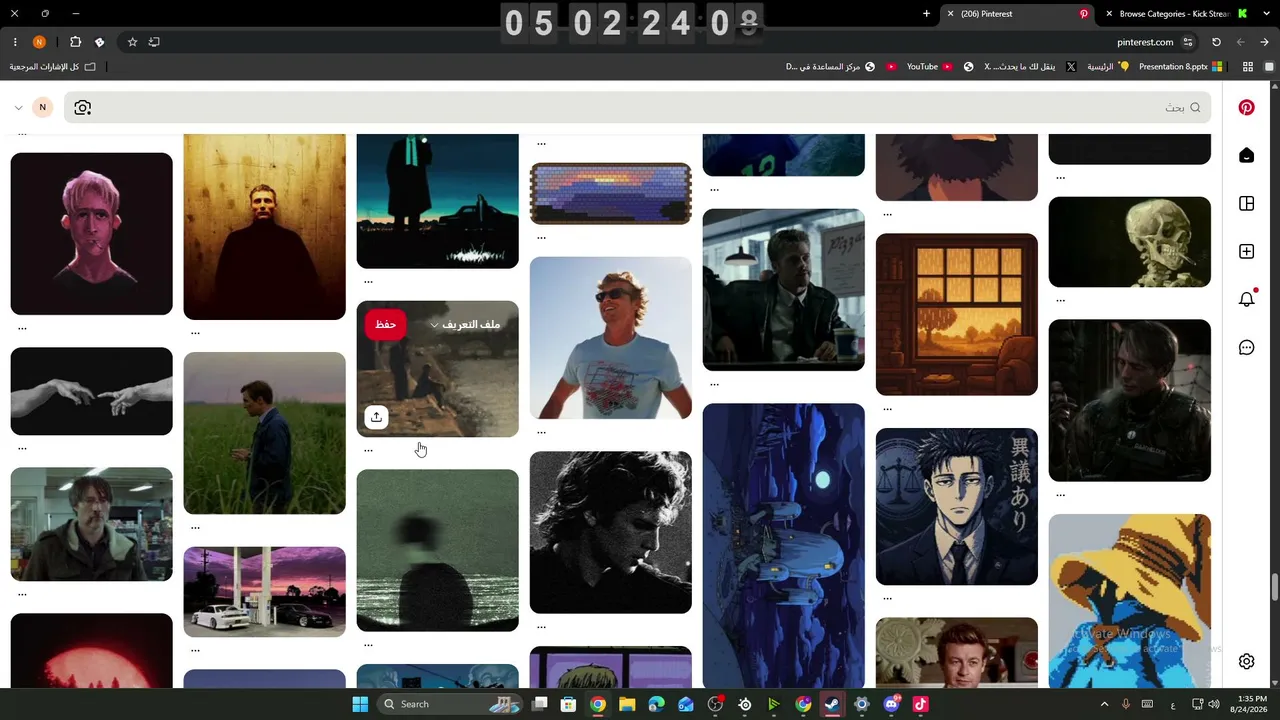Open the Windows taskbar Search box

pos(452,704)
